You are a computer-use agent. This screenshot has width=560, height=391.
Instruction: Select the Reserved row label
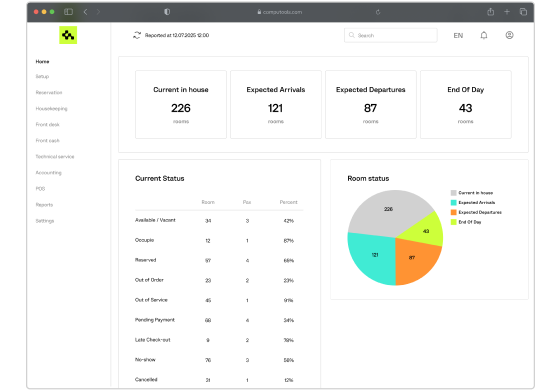145,260
